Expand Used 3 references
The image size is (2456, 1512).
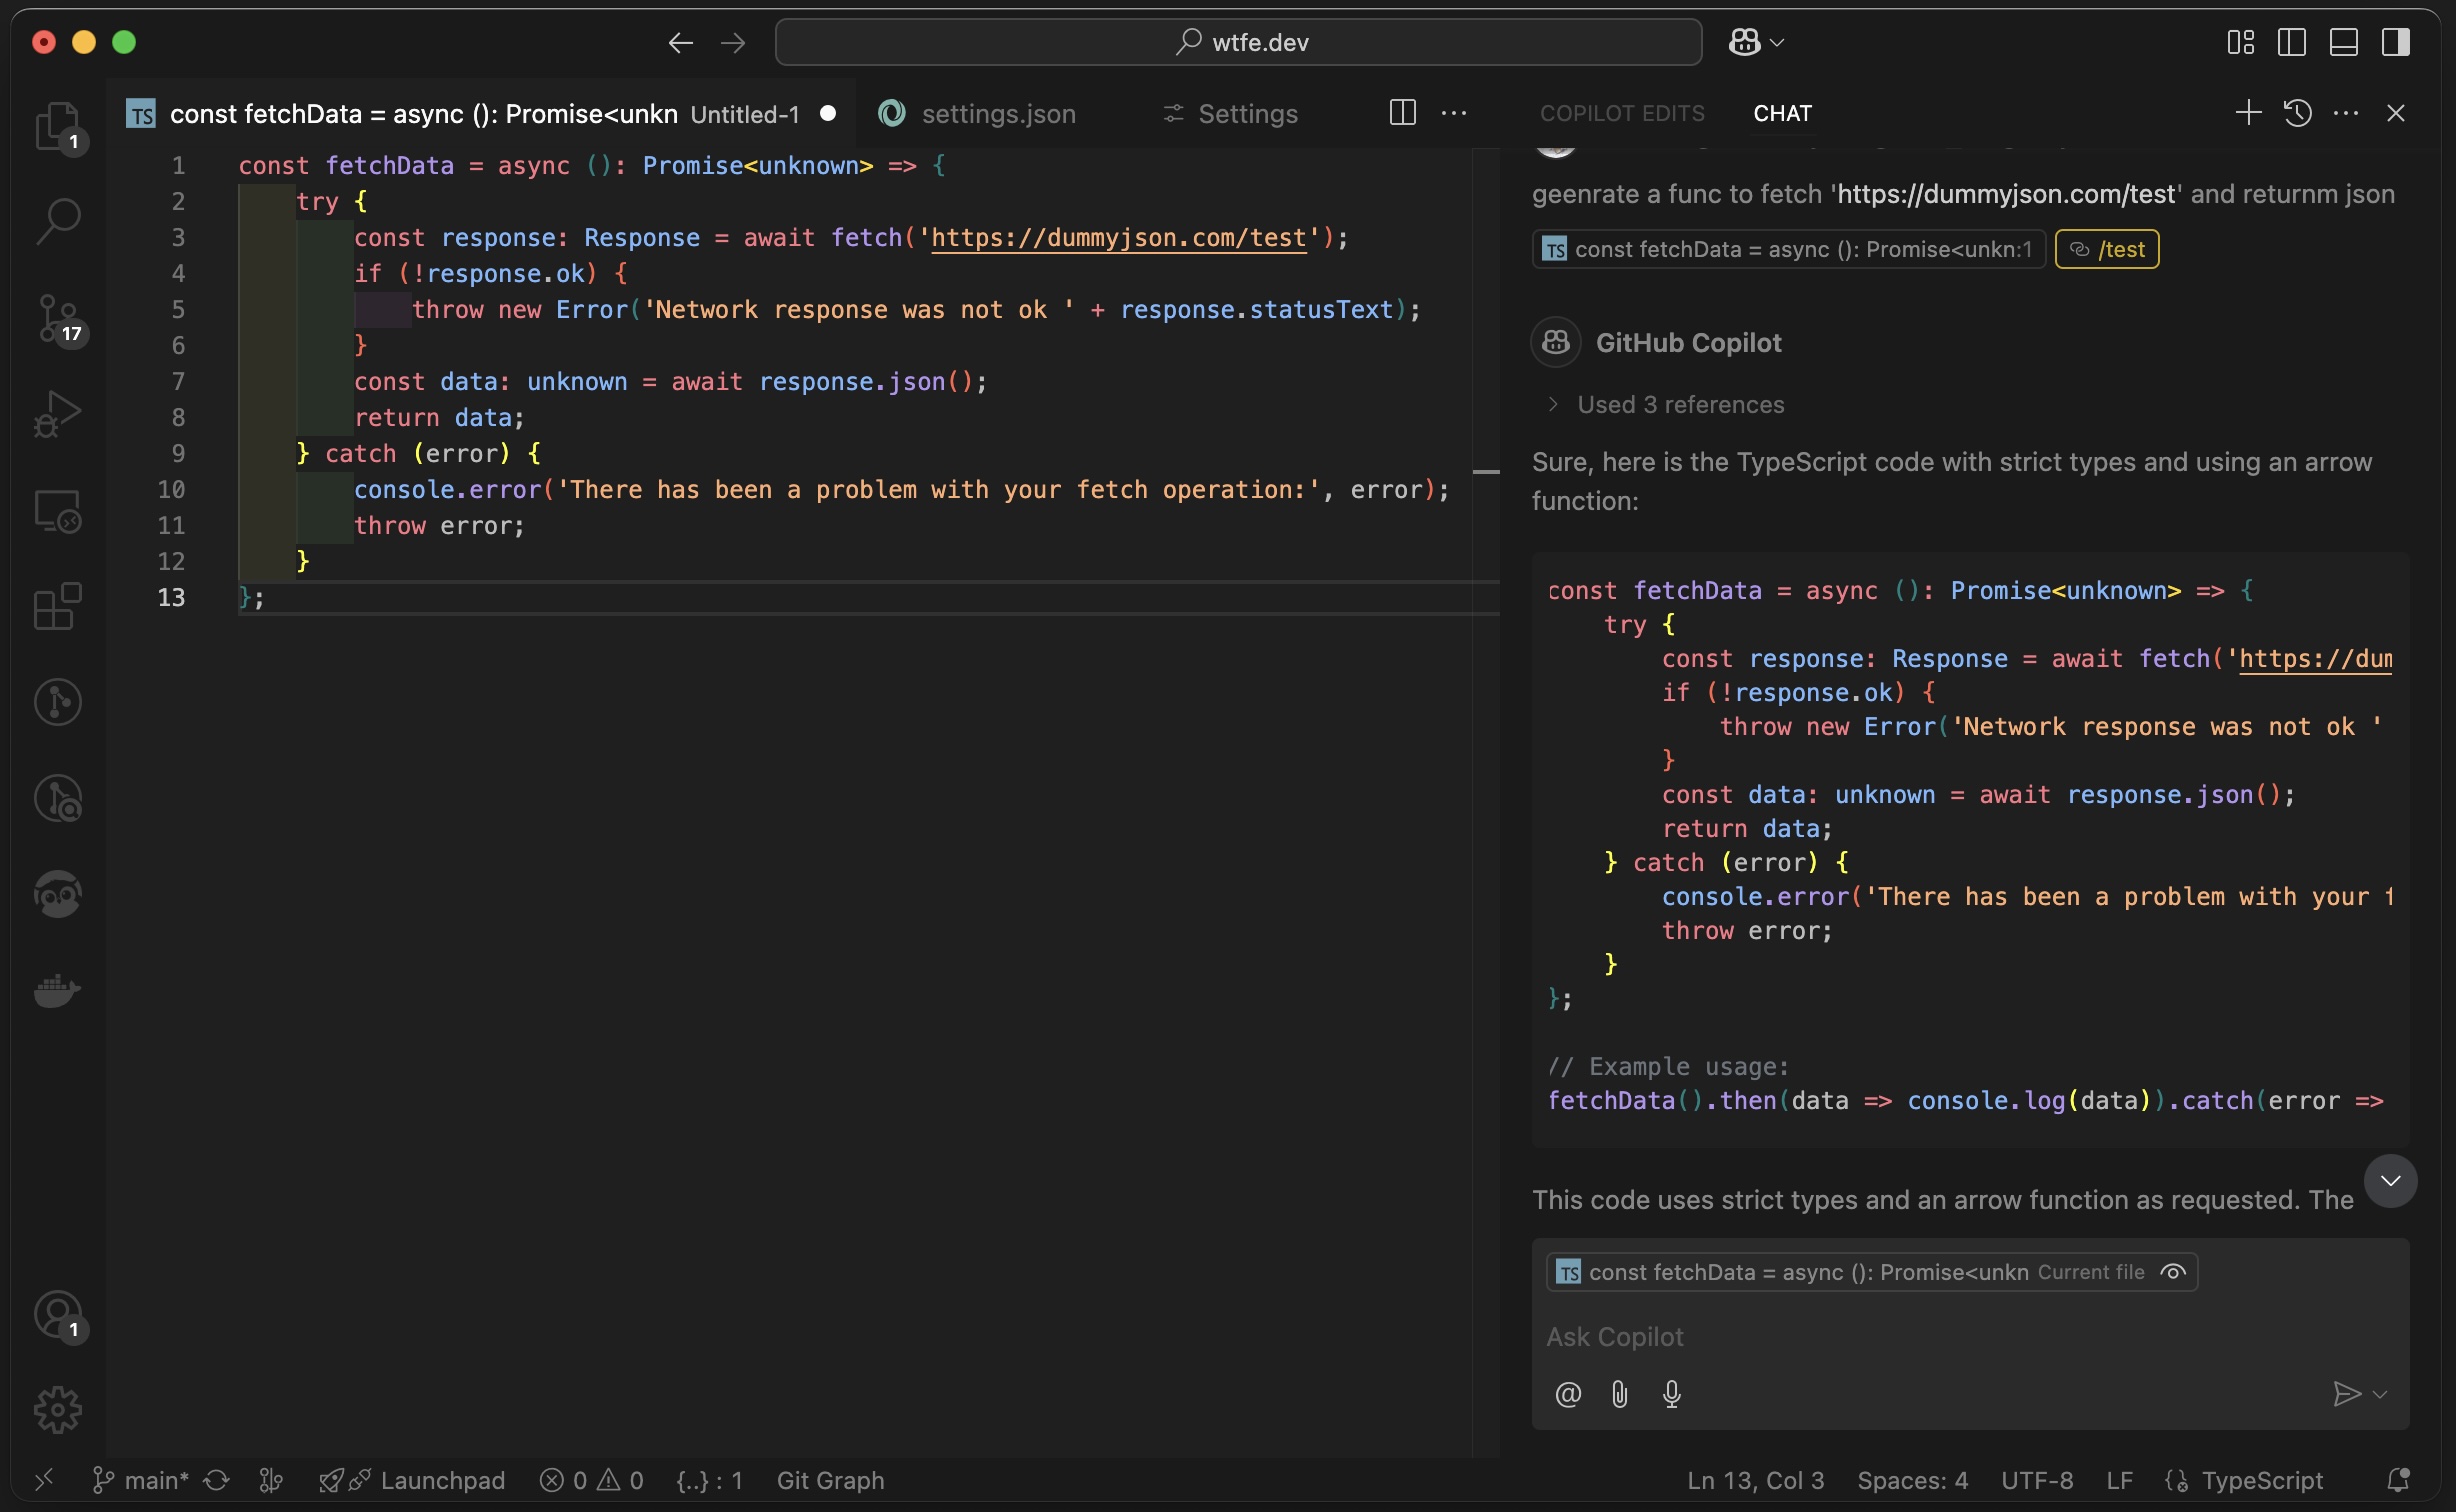(x=1666, y=404)
